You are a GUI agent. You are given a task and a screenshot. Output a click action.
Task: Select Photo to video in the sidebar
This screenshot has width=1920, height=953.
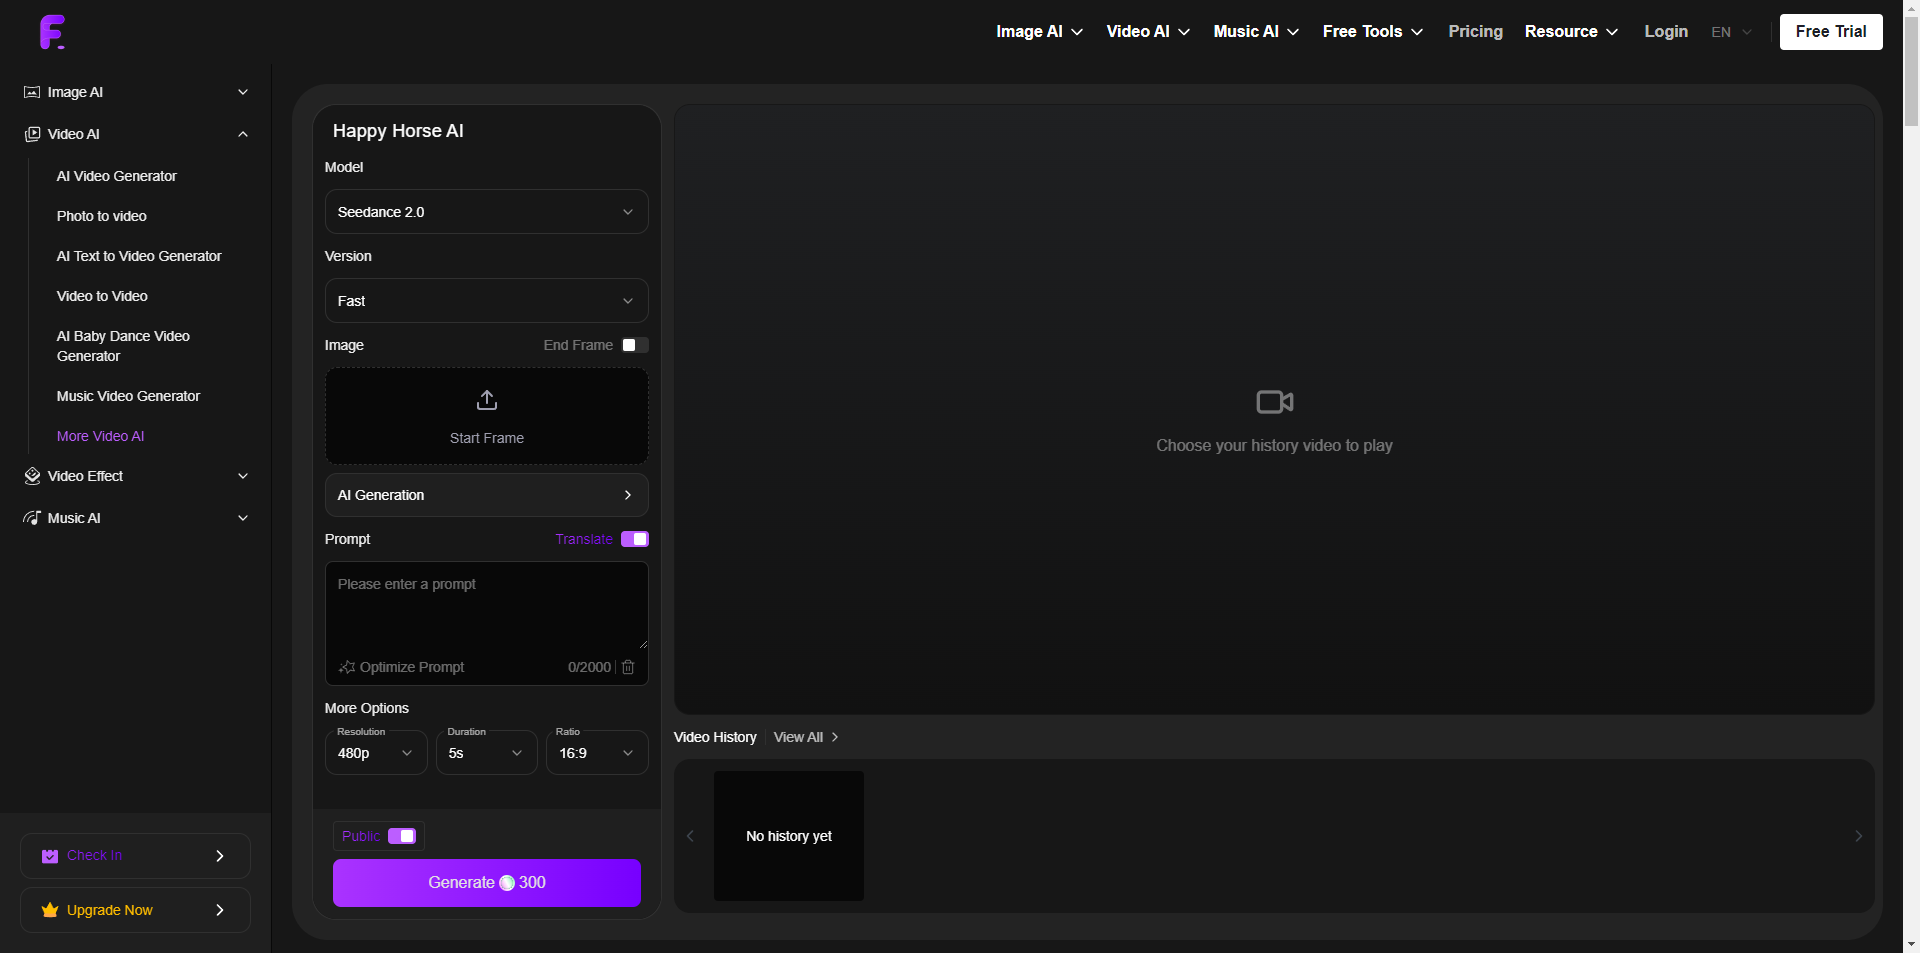click(102, 216)
